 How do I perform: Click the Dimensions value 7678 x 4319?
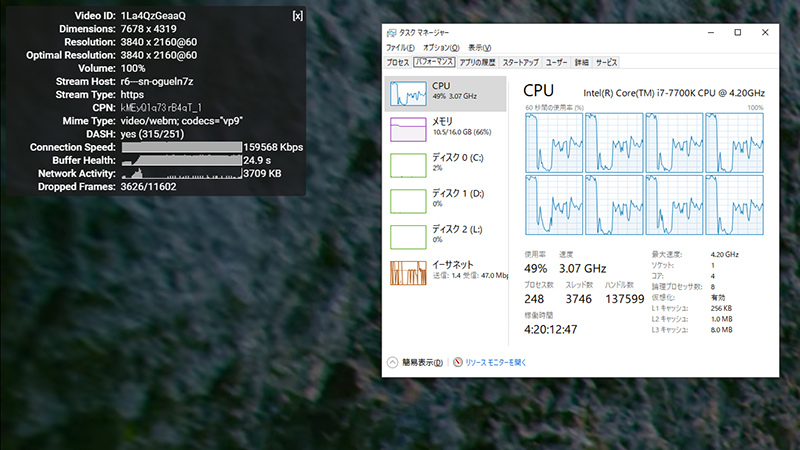coord(148,29)
